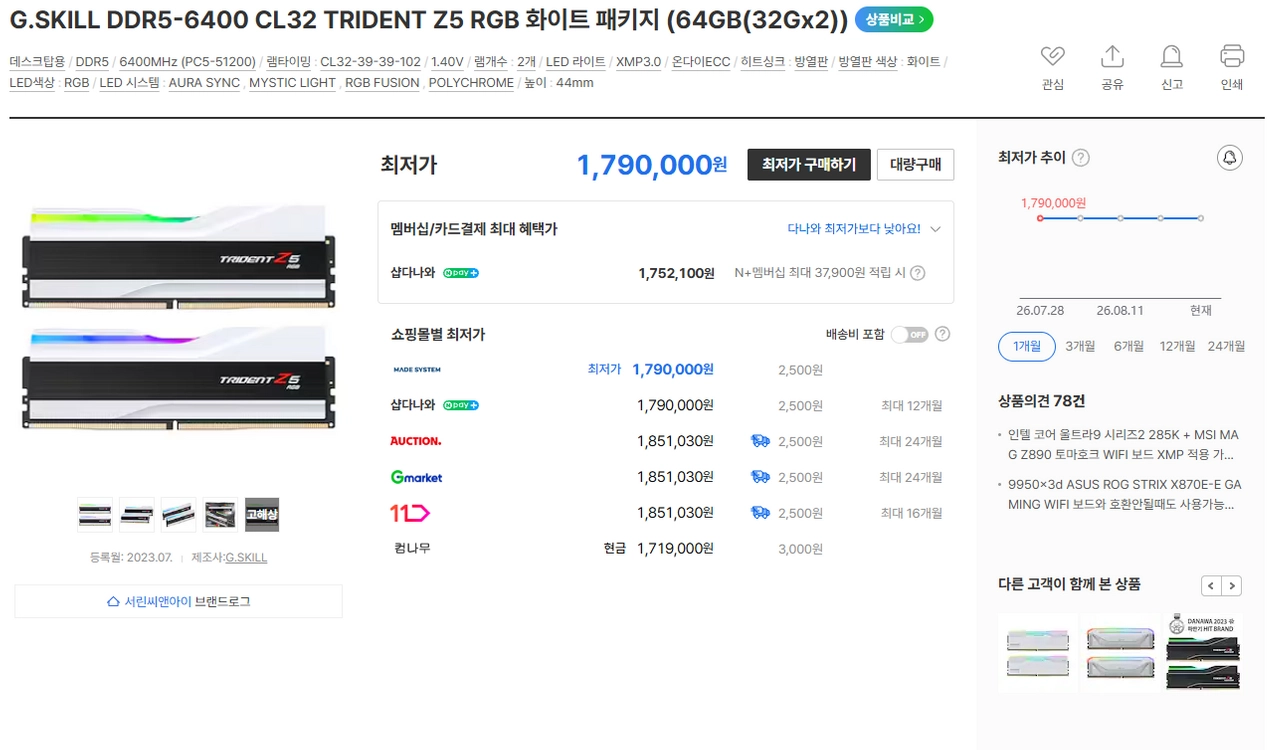This screenshot has width=1269, height=750.
Task: Click Auction price 1,851,030원
Action: pos(675,441)
